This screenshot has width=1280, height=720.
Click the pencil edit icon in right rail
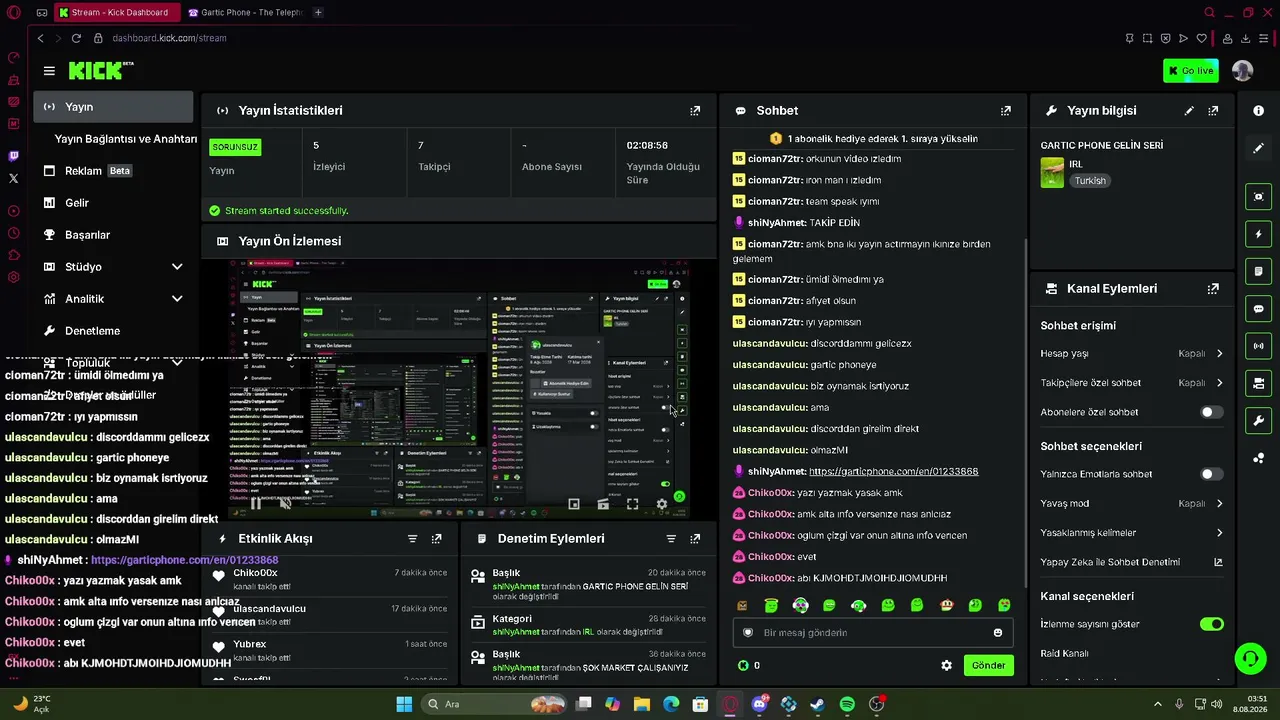pos(1259,148)
